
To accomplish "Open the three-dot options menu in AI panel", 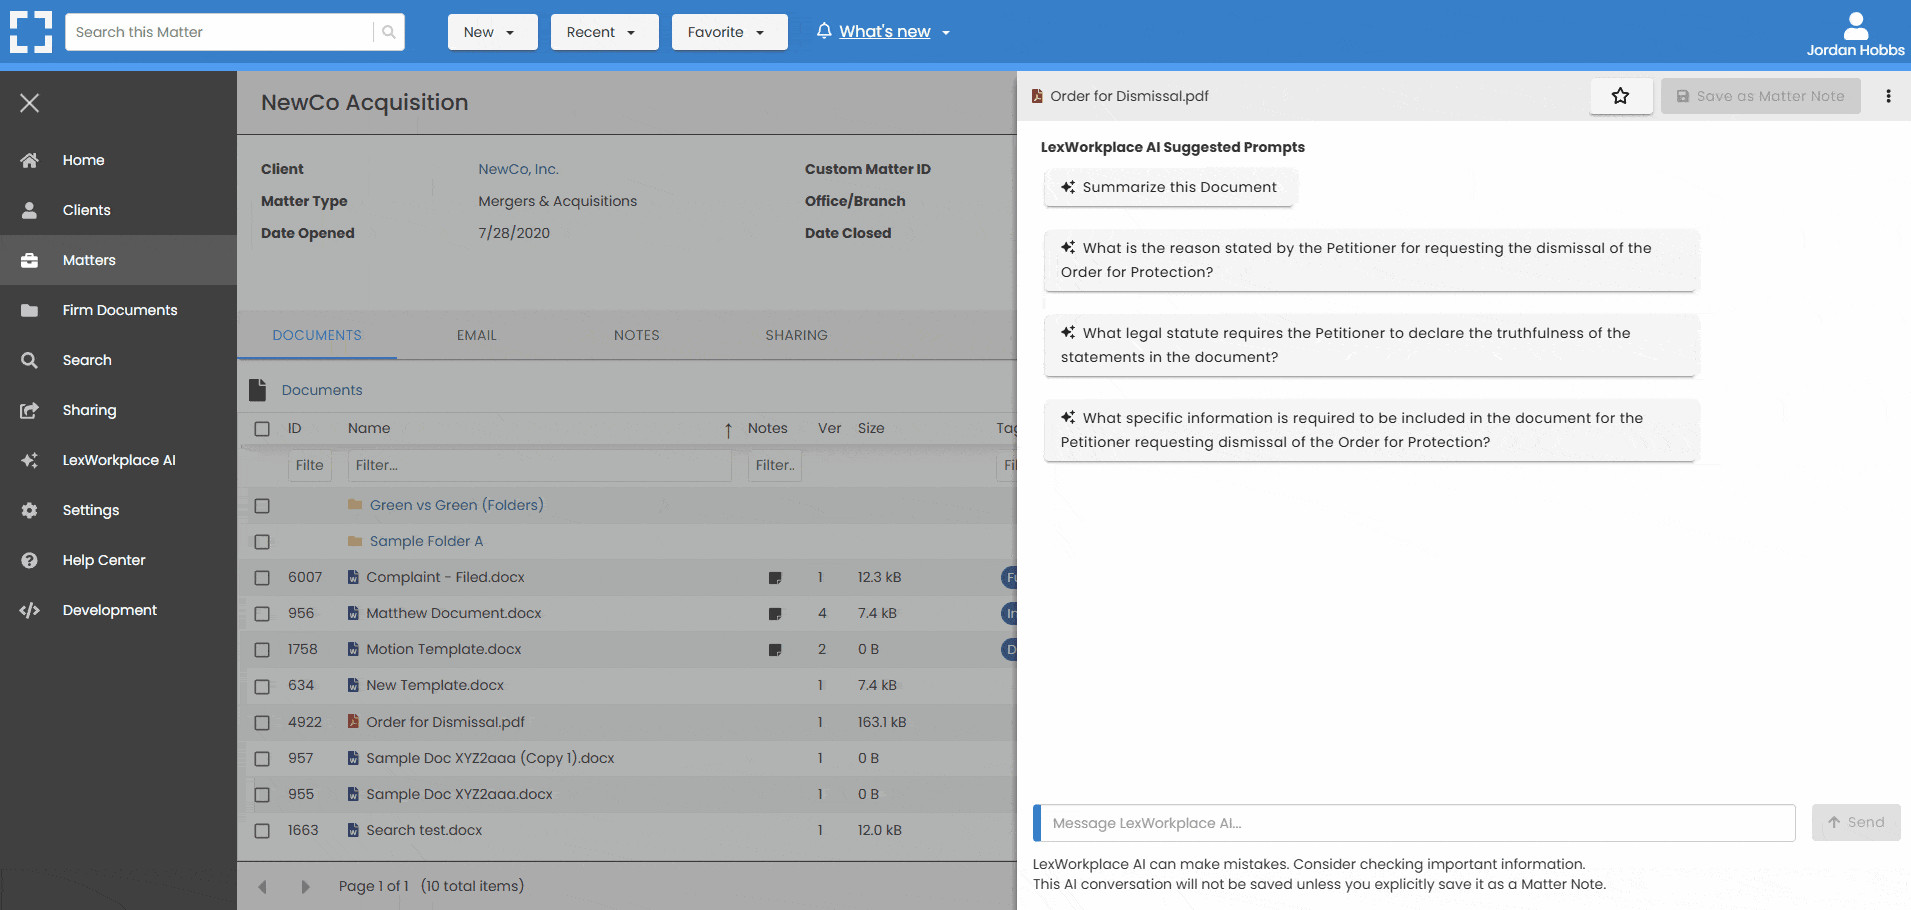I will [1888, 96].
